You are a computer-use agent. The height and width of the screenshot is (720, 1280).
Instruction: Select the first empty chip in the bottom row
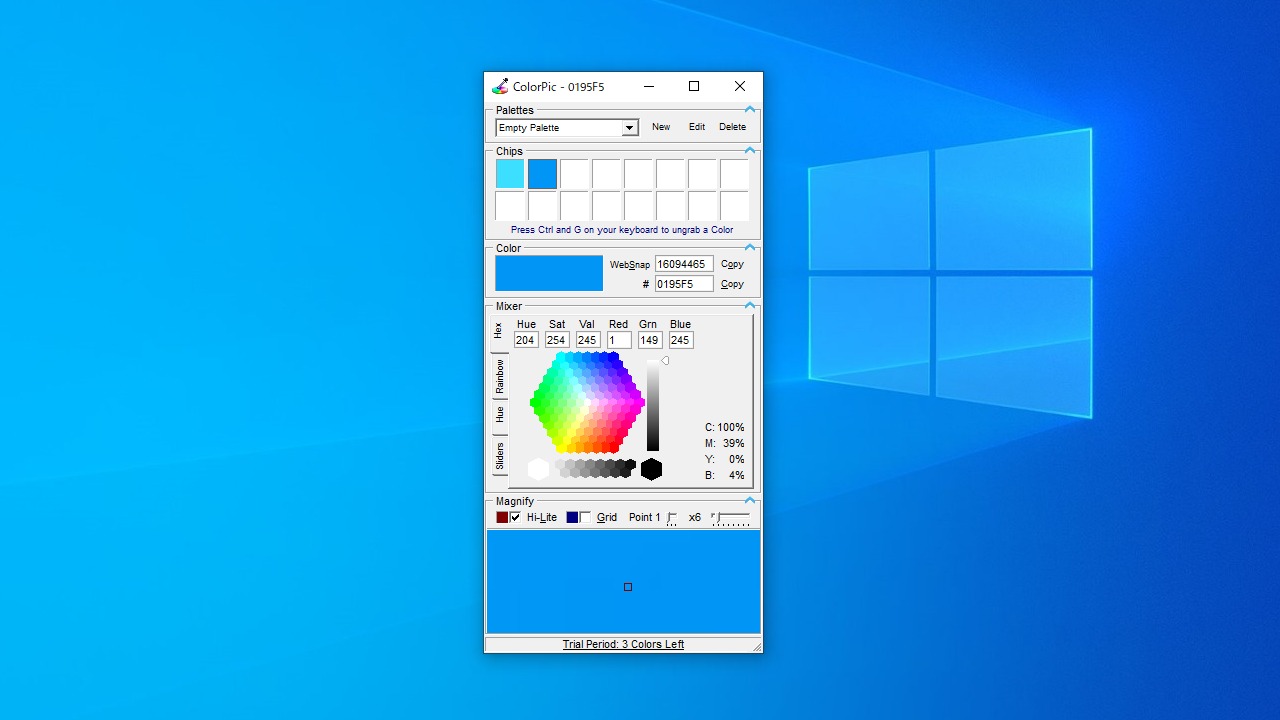510,206
